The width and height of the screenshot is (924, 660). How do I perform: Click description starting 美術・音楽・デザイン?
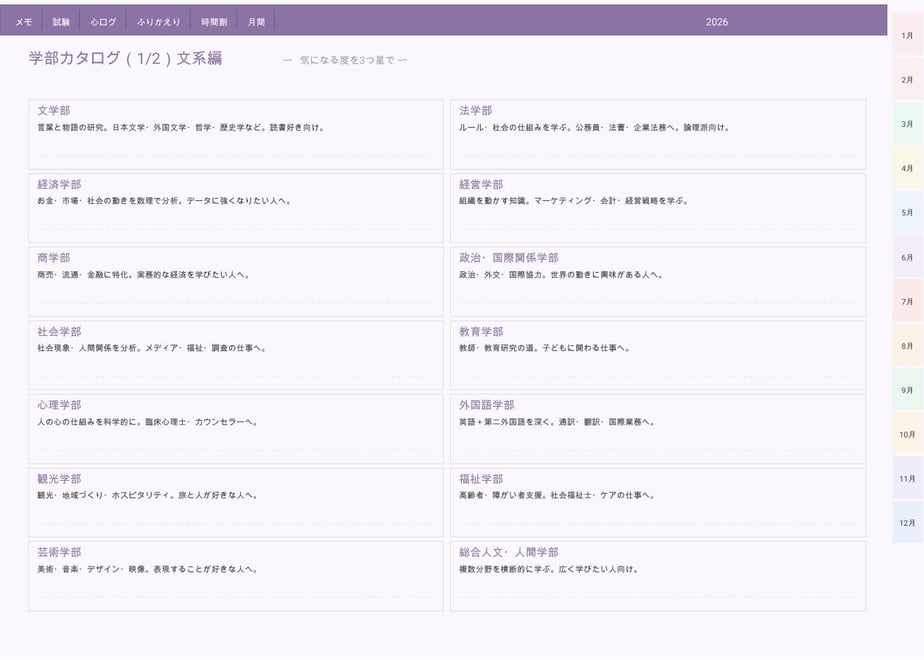click(147, 569)
